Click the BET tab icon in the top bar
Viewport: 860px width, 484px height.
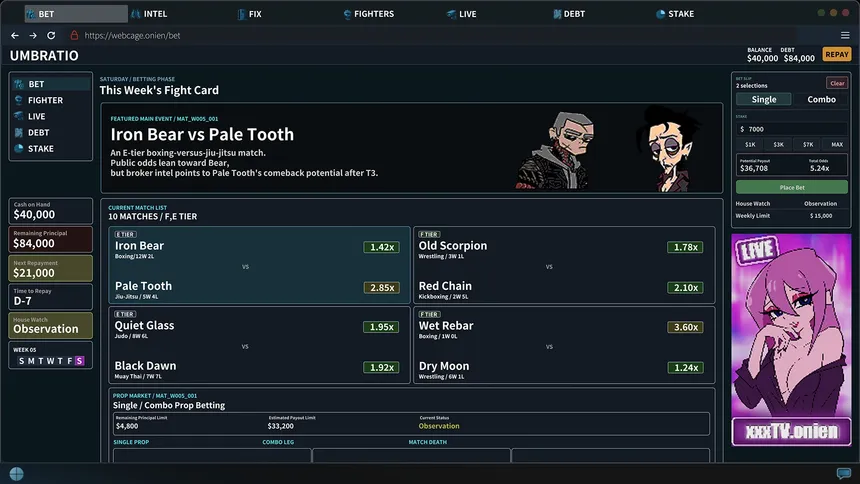tap(31, 14)
